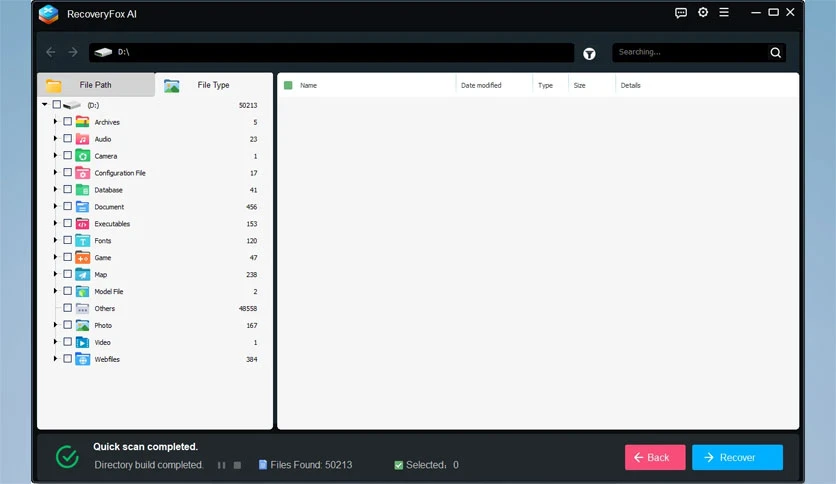Image resolution: width=836 pixels, height=484 pixels.
Task: Click the Game folder icon
Action: click(x=82, y=257)
